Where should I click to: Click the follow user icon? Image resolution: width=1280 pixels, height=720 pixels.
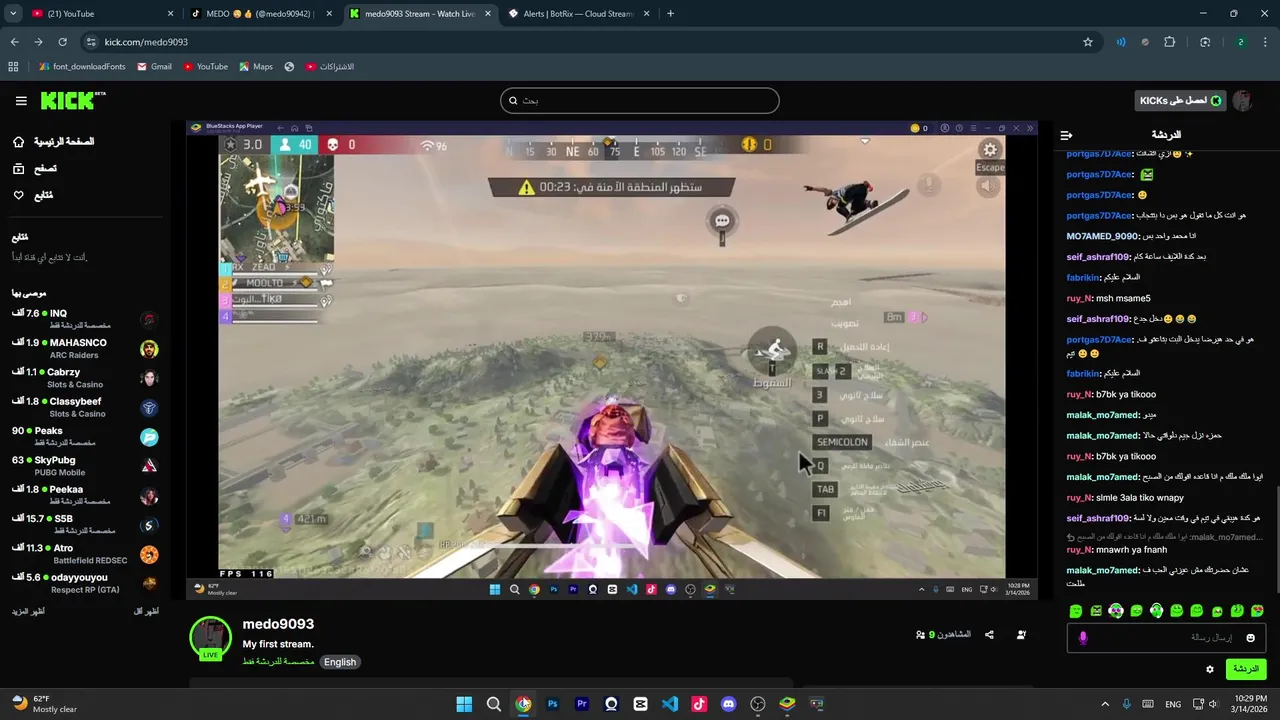click(x=1021, y=635)
